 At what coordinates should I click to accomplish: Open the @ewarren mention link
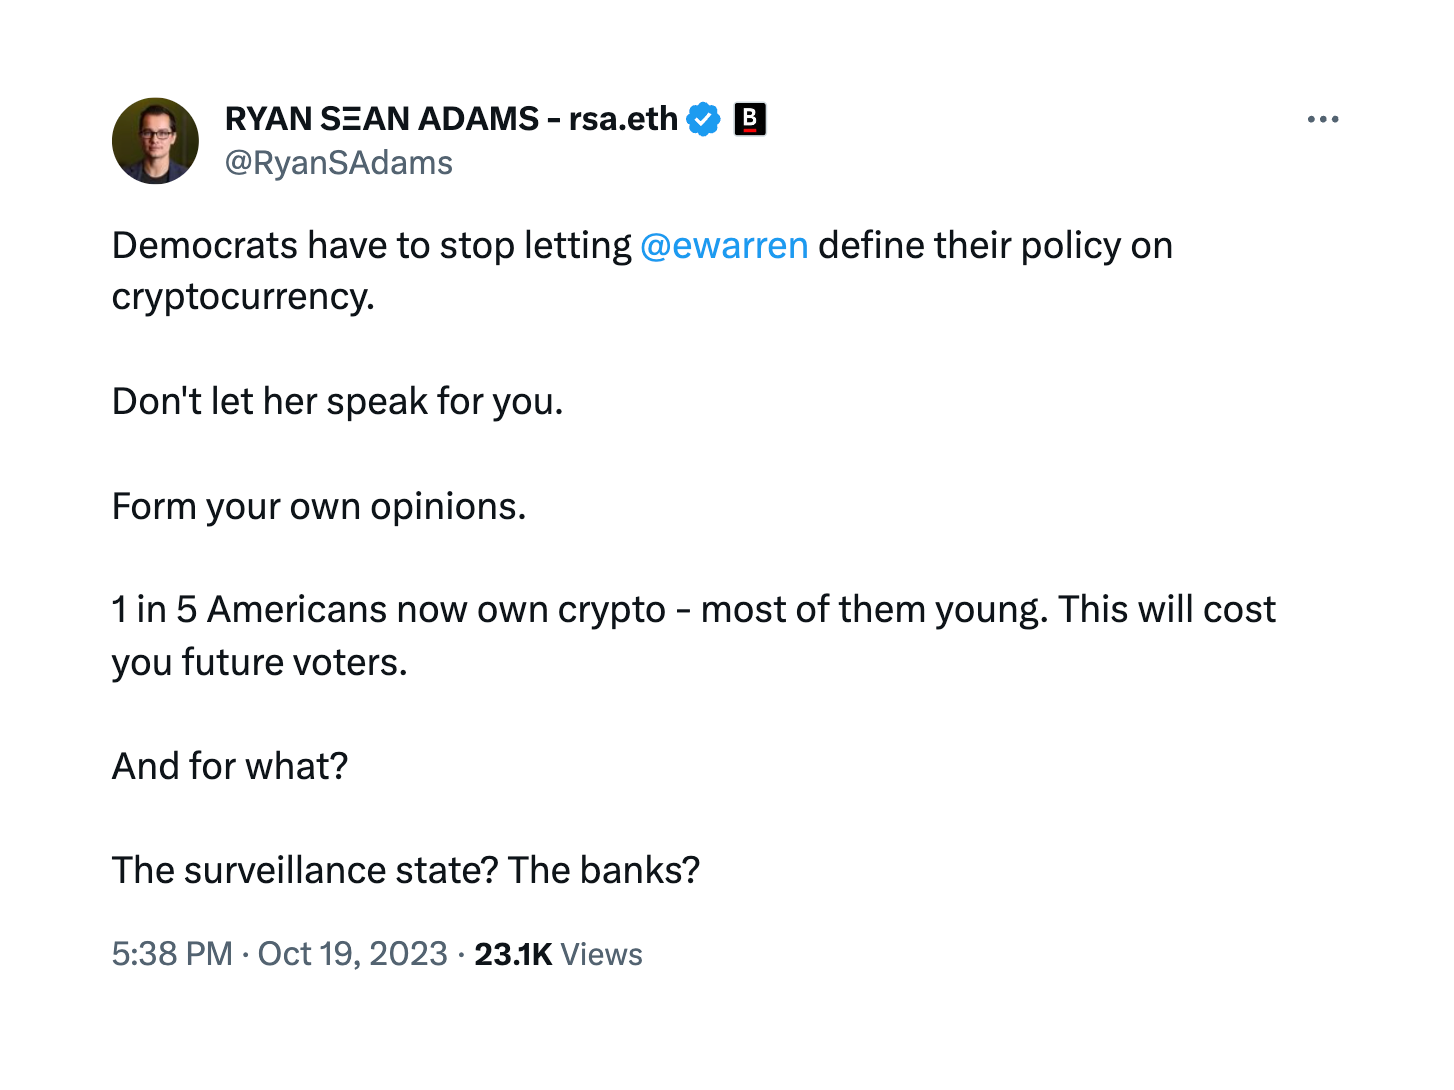tap(723, 246)
